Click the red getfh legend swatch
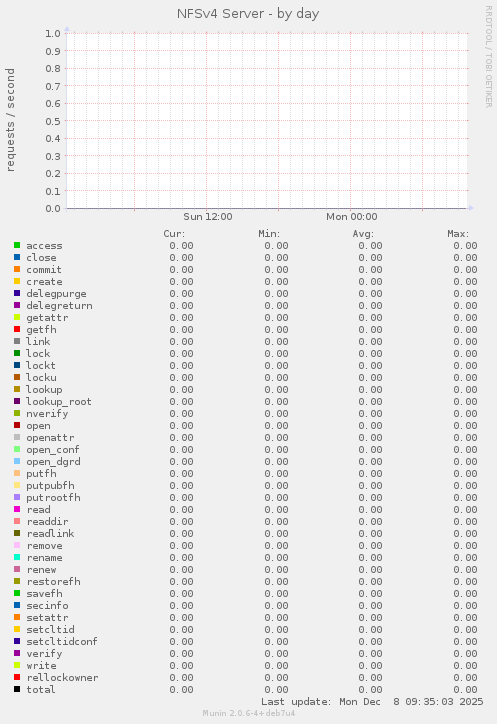Screen dimensions: 497x724 tap(17, 329)
